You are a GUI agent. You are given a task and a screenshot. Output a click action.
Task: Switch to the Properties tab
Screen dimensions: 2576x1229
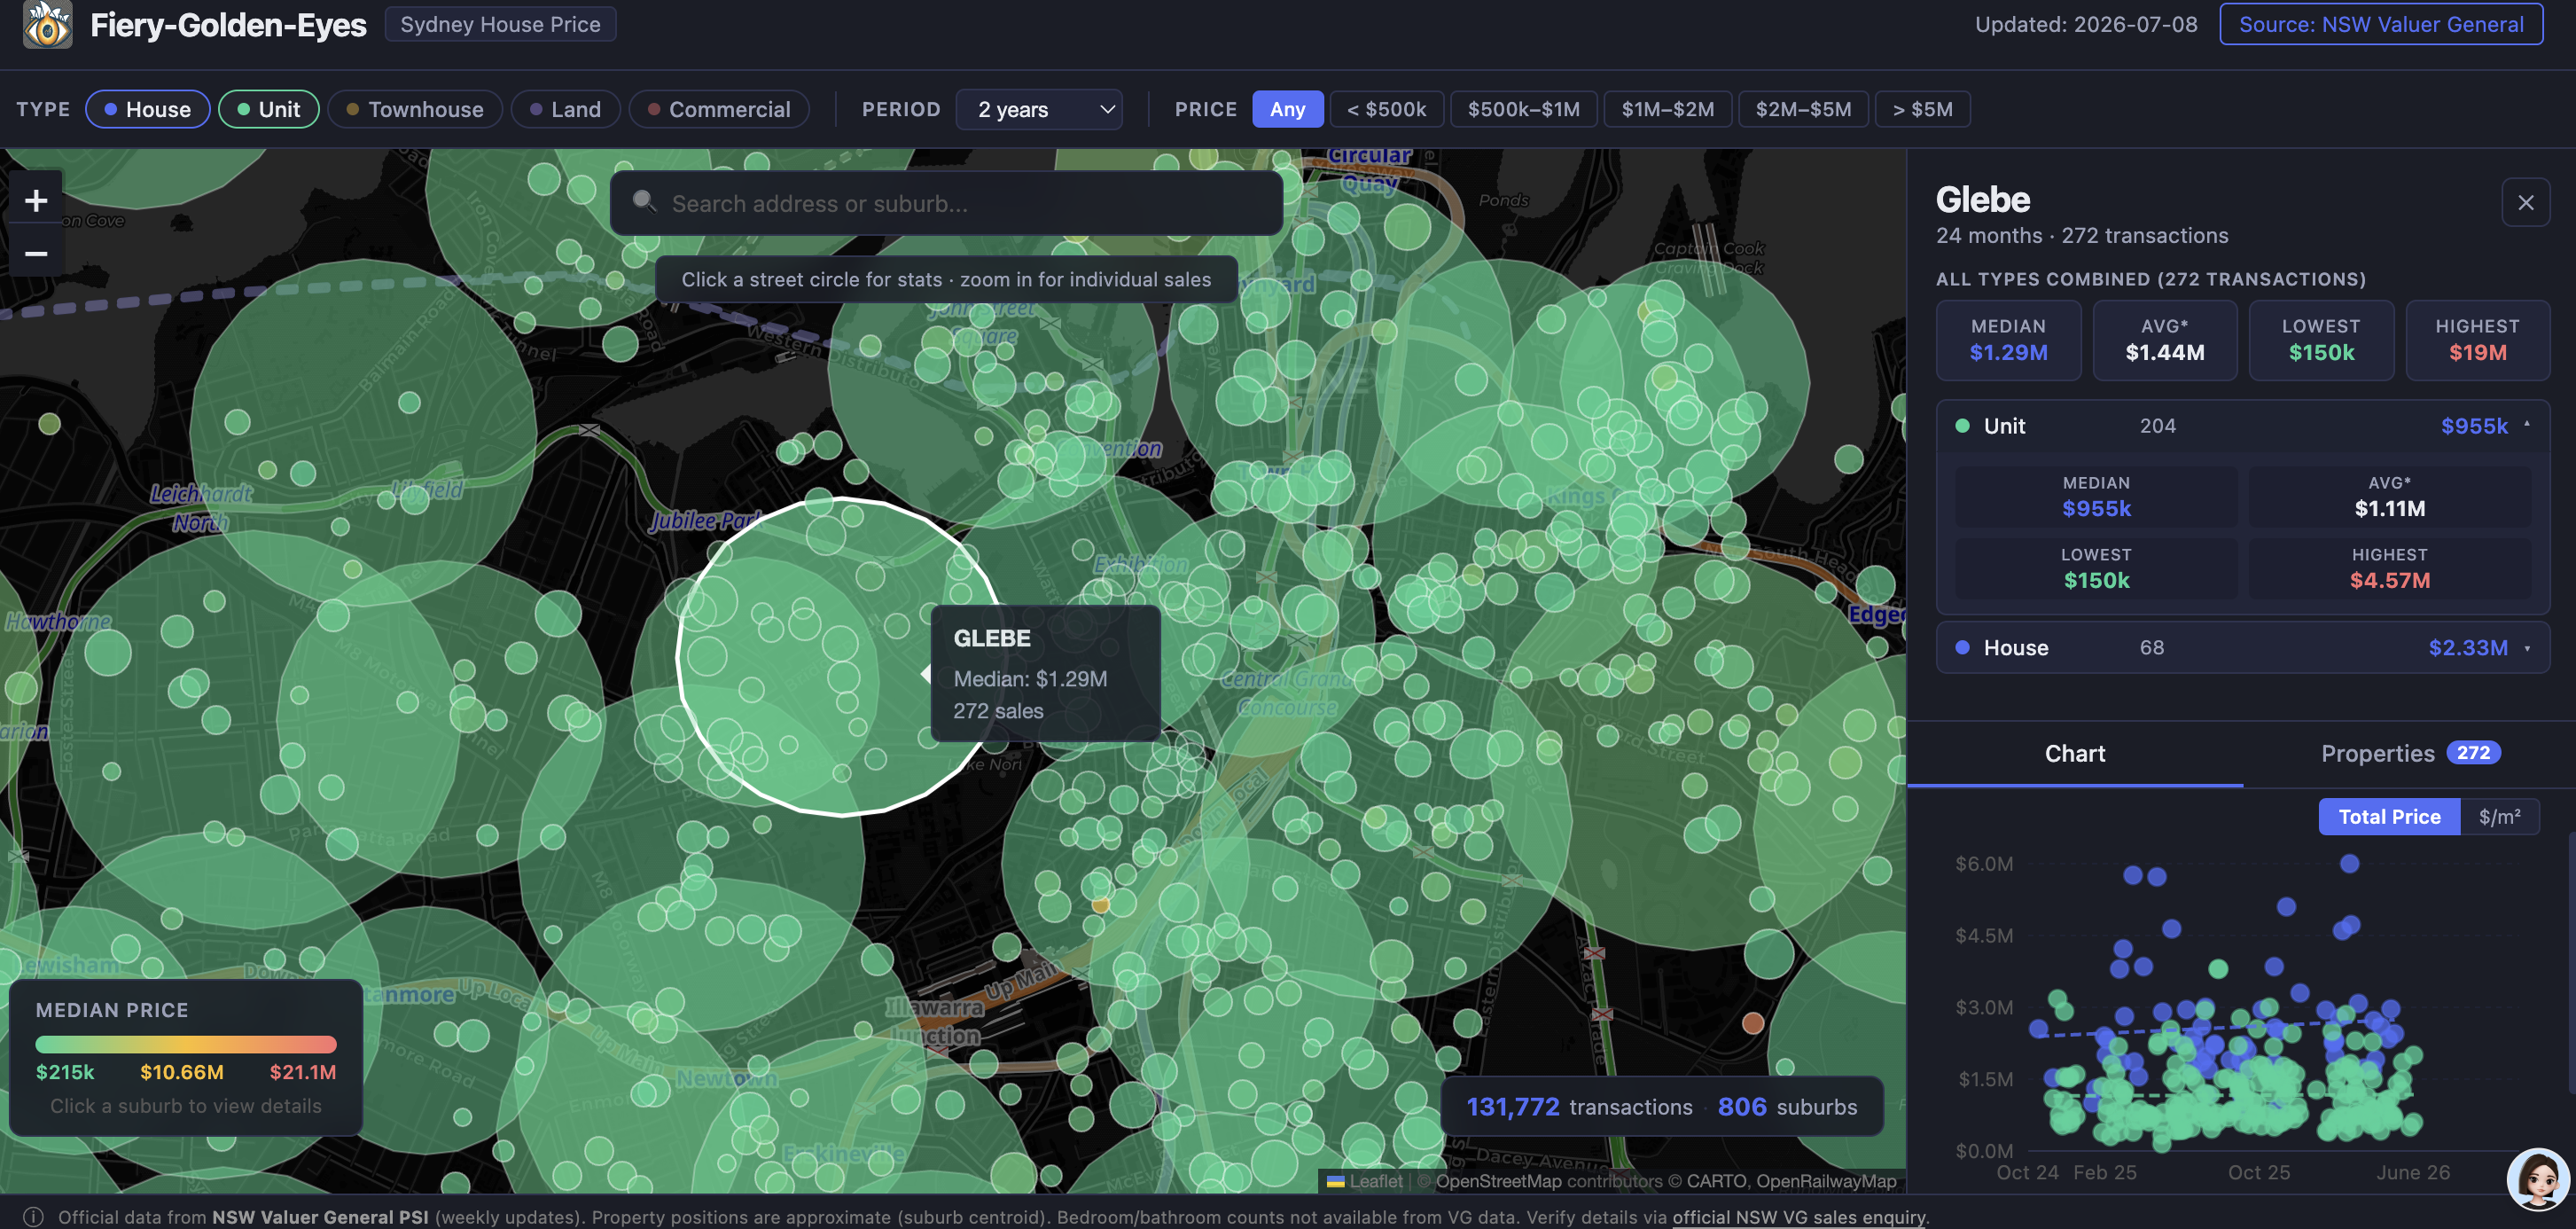[2409, 754]
